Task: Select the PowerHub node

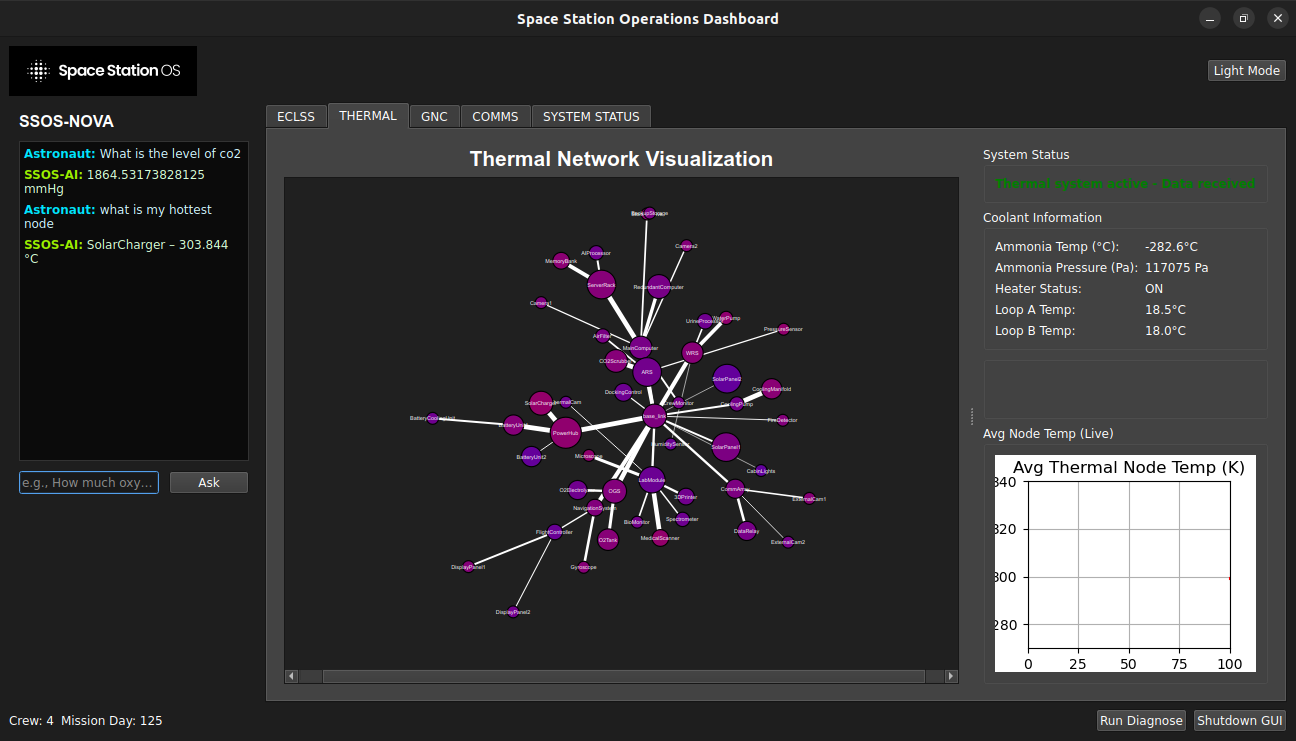Action: [566, 433]
